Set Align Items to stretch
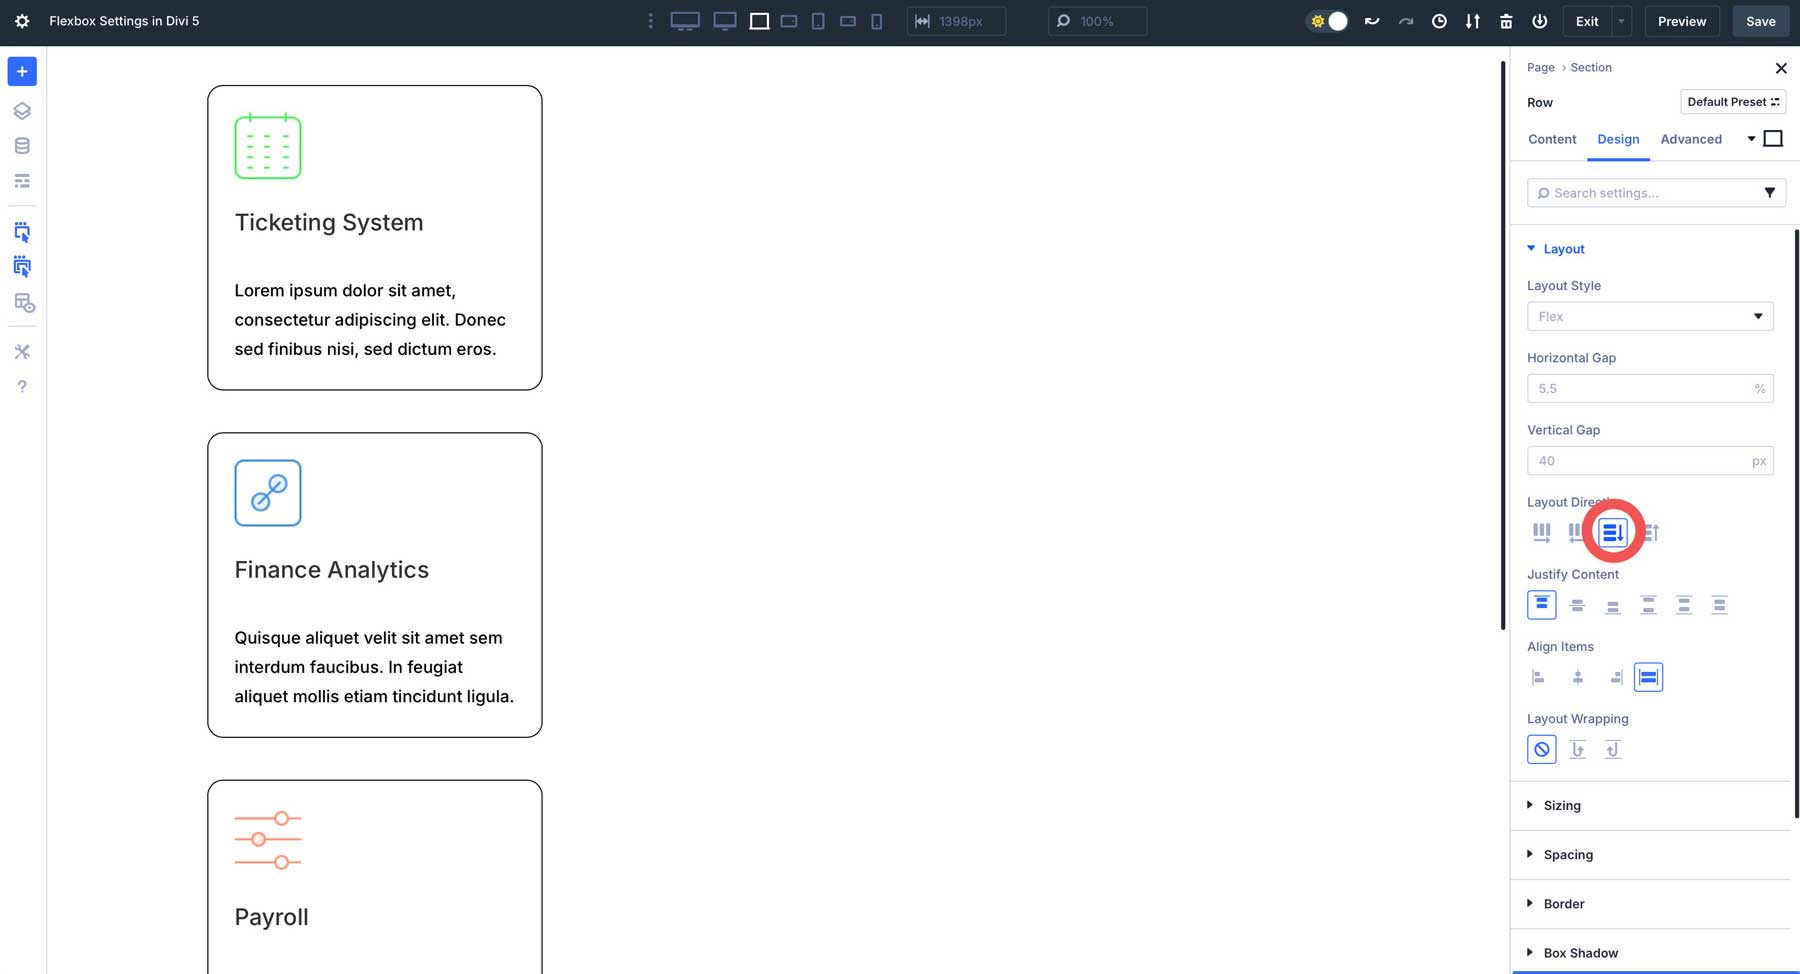 click(x=1648, y=677)
